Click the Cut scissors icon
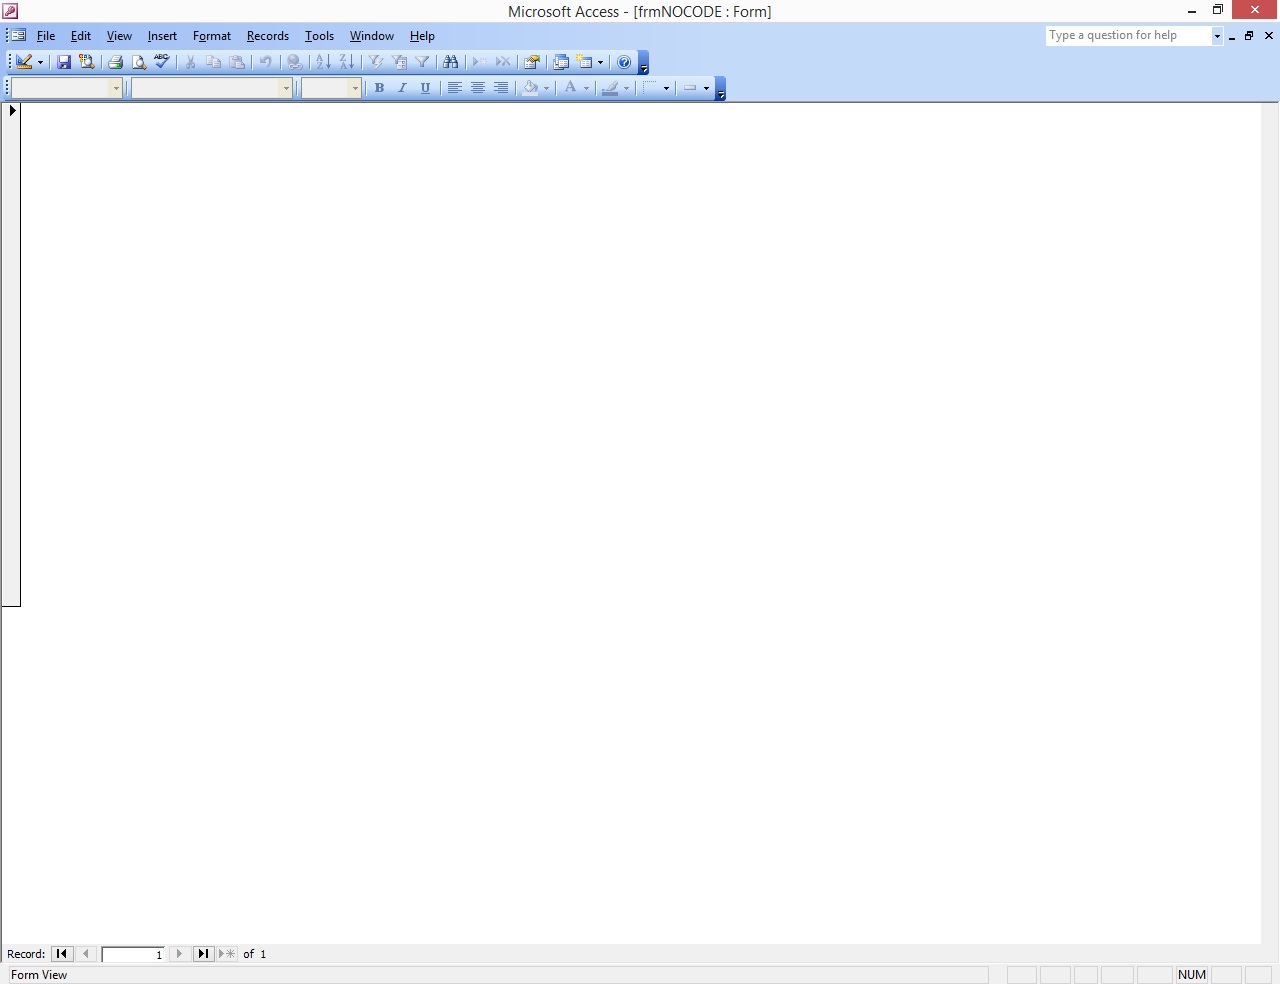The height and width of the screenshot is (984, 1280). click(x=190, y=62)
